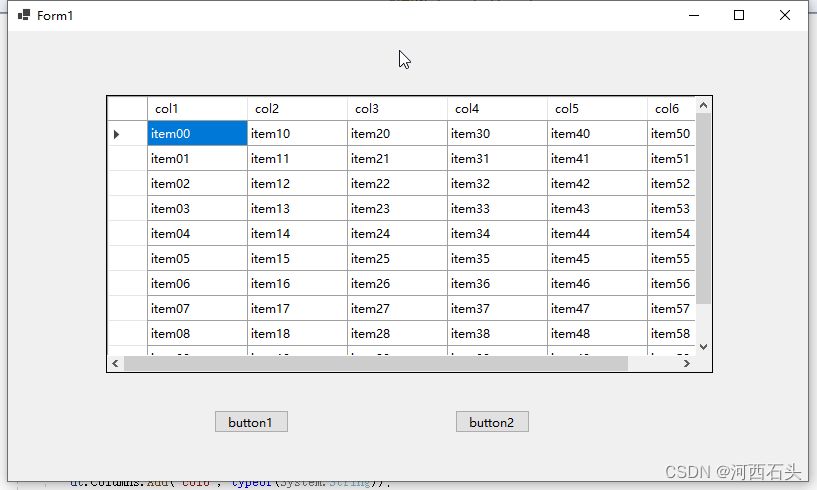
Task: Select cell item28
Action: click(398, 334)
